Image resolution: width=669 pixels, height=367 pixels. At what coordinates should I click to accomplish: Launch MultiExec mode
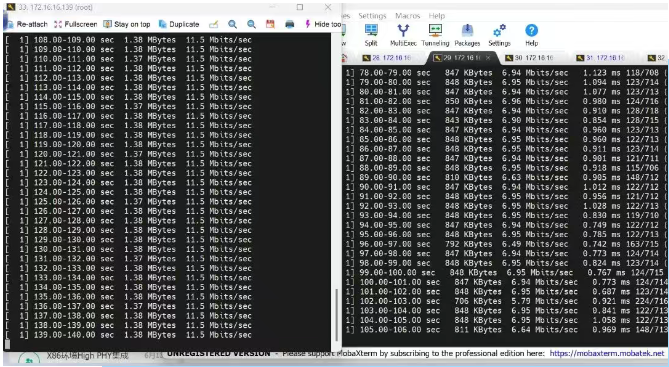click(x=403, y=35)
